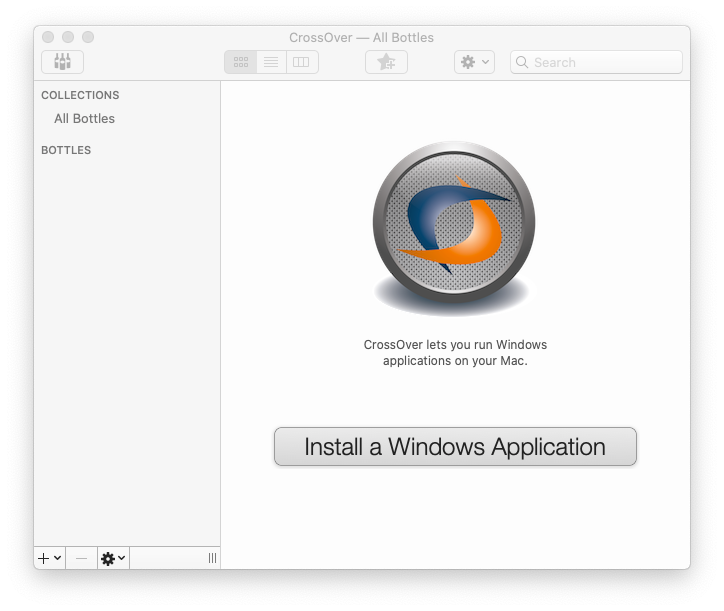Click the add favorite star icon
The width and height of the screenshot is (724, 611).
pyautogui.click(x=386, y=62)
